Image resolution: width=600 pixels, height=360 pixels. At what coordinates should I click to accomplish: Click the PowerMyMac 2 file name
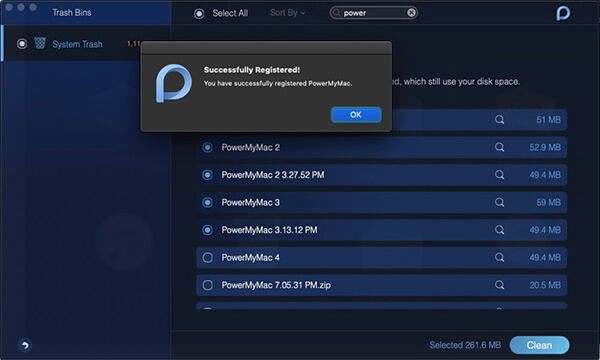pos(251,147)
